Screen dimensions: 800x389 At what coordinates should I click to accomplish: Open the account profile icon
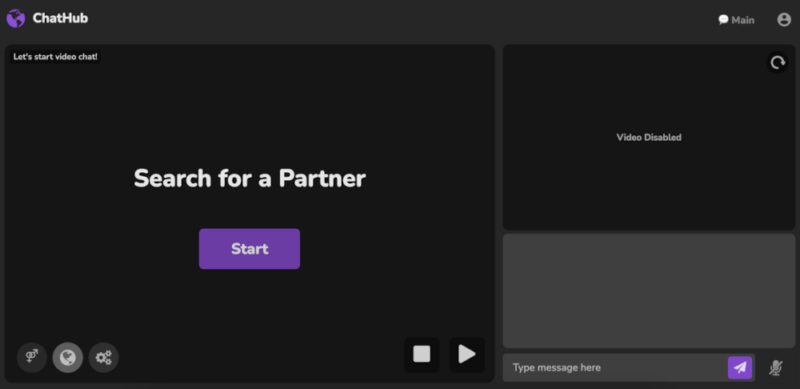click(784, 20)
